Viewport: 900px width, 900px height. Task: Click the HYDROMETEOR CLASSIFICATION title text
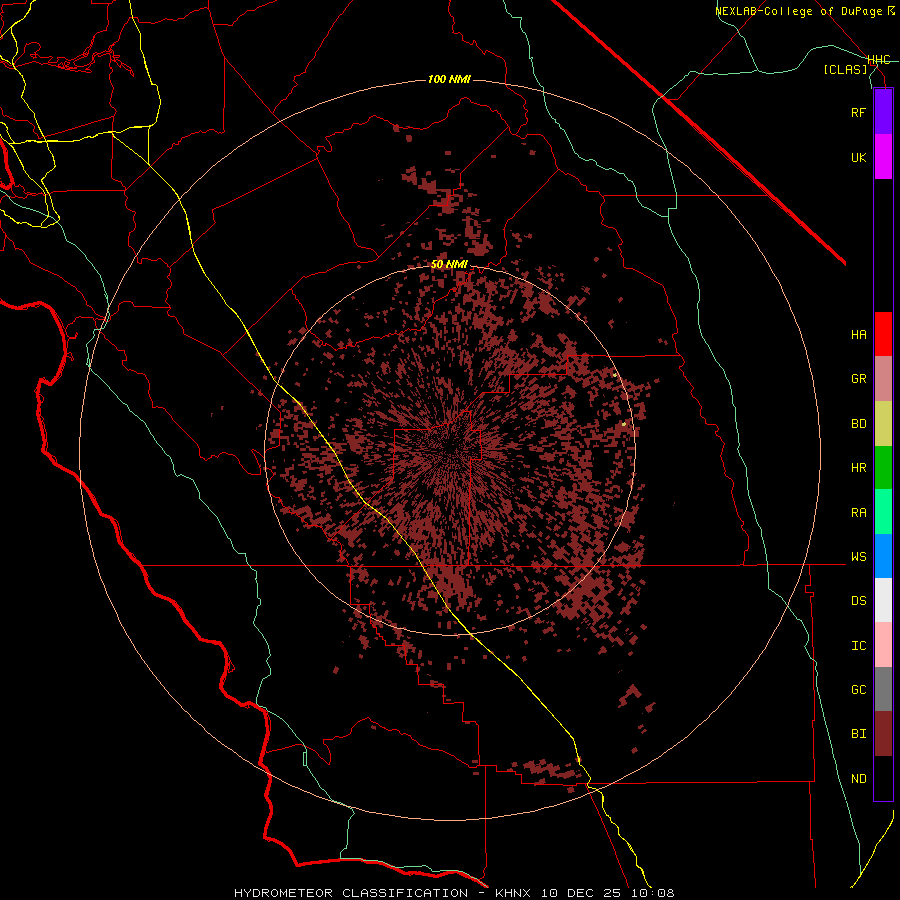click(351, 893)
